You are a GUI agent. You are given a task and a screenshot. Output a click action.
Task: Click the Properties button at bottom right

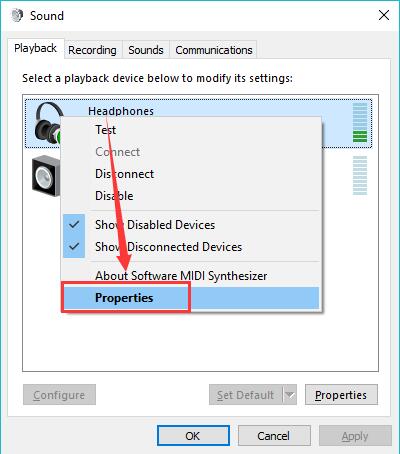[x=341, y=395]
